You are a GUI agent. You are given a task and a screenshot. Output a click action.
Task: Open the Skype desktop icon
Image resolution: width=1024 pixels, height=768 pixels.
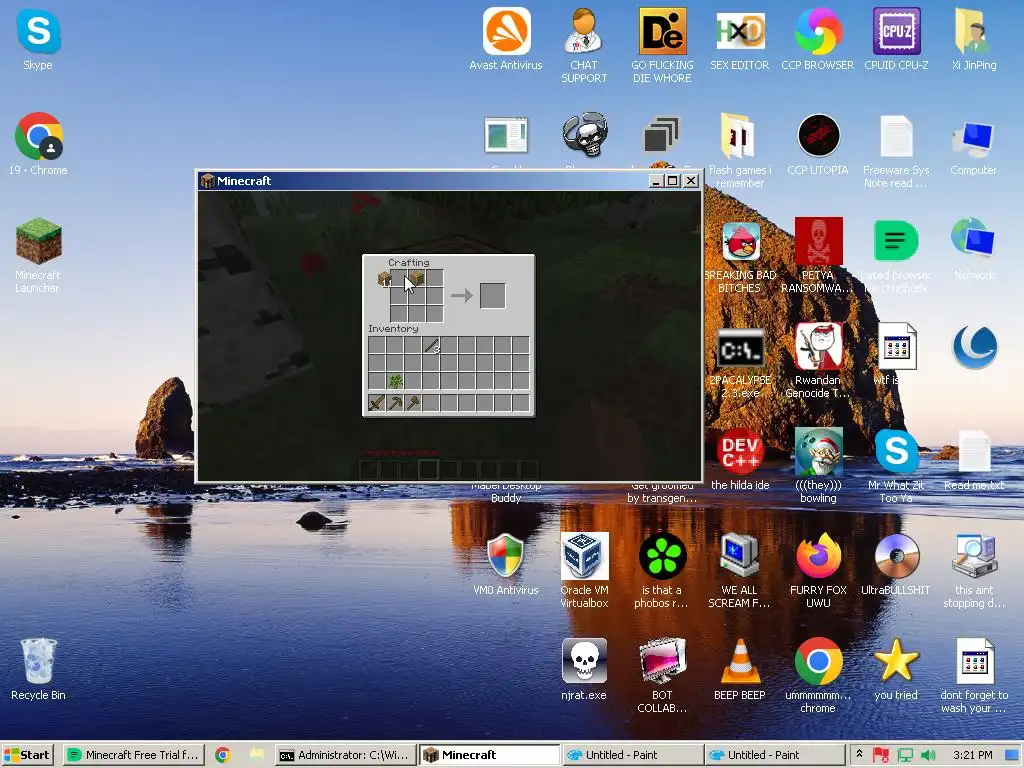coord(38,40)
